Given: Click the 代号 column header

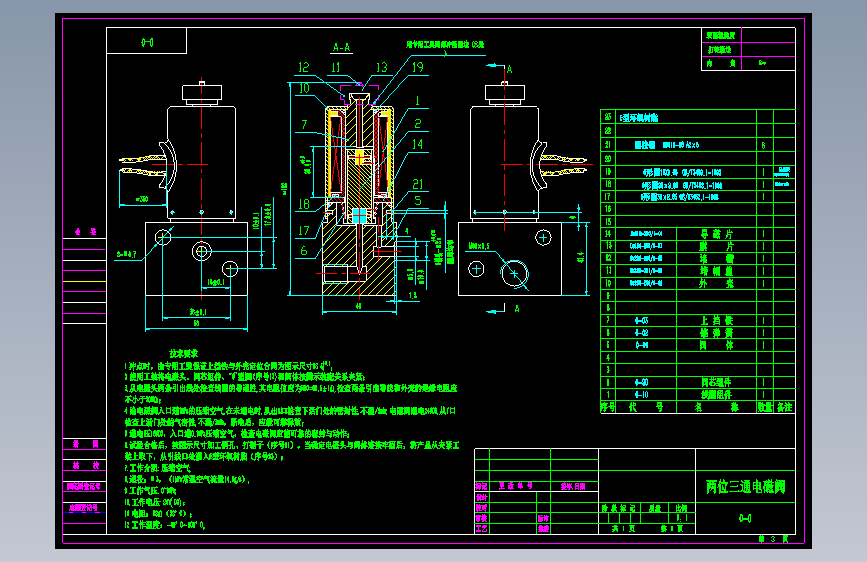Looking at the screenshot, I should (x=646, y=407).
